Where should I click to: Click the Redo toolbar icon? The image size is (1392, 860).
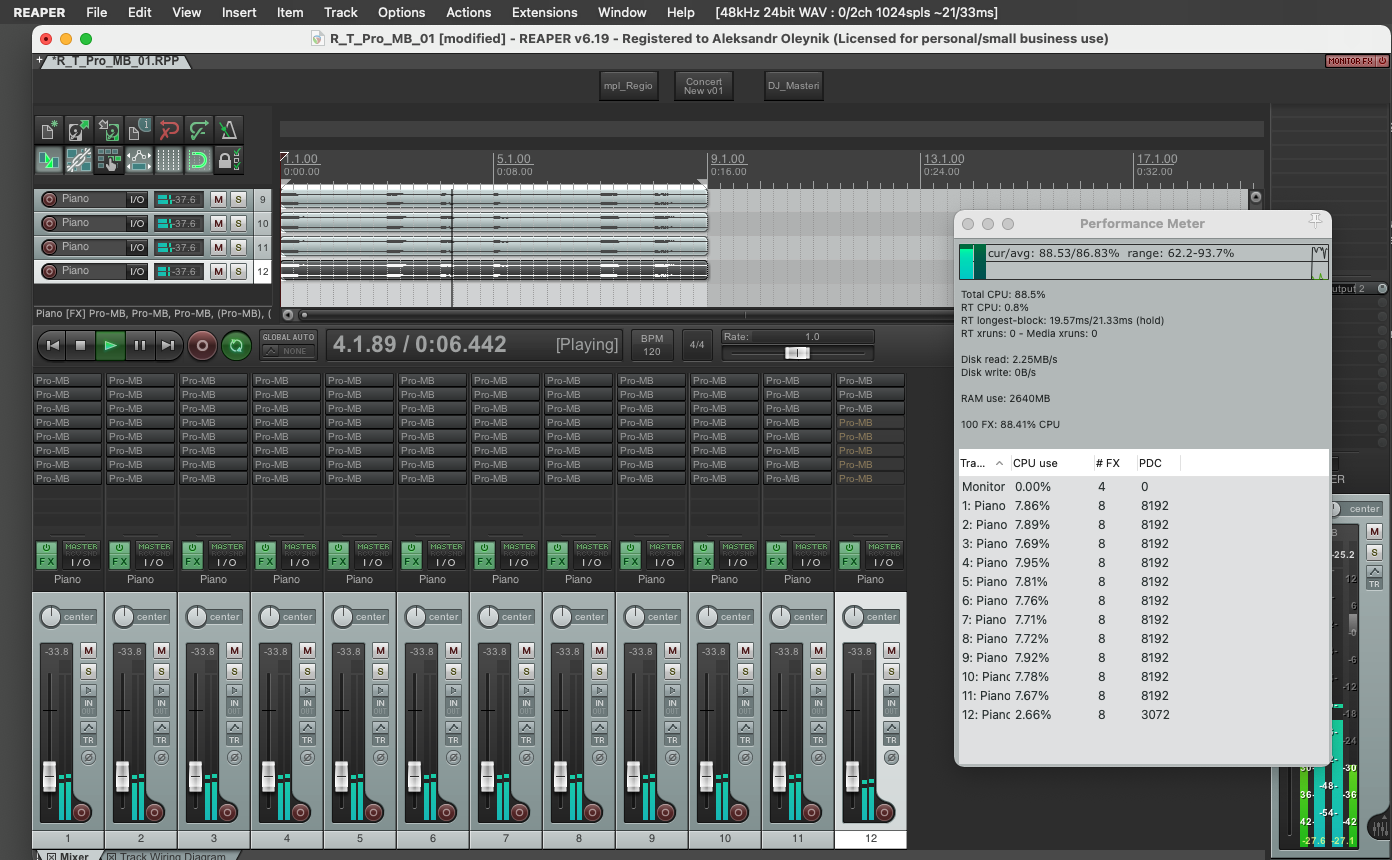click(x=199, y=130)
